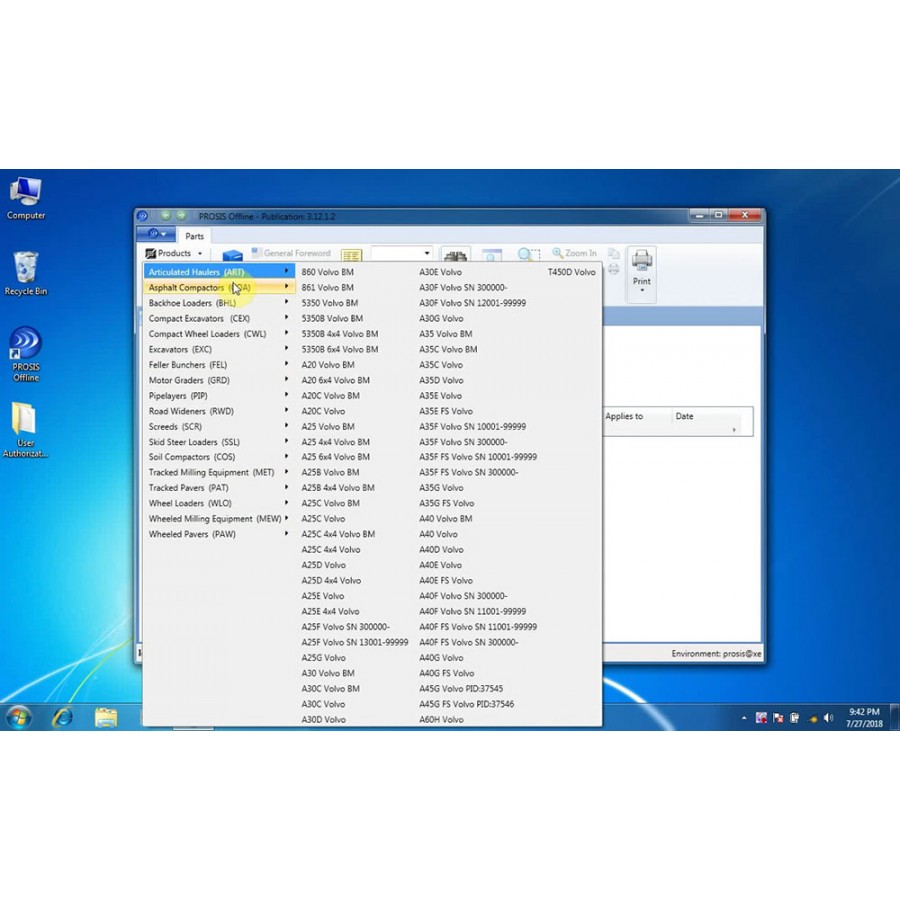Image resolution: width=900 pixels, height=900 pixels.
Task: Switch to the Parts tab
Action: click(194, 236)
